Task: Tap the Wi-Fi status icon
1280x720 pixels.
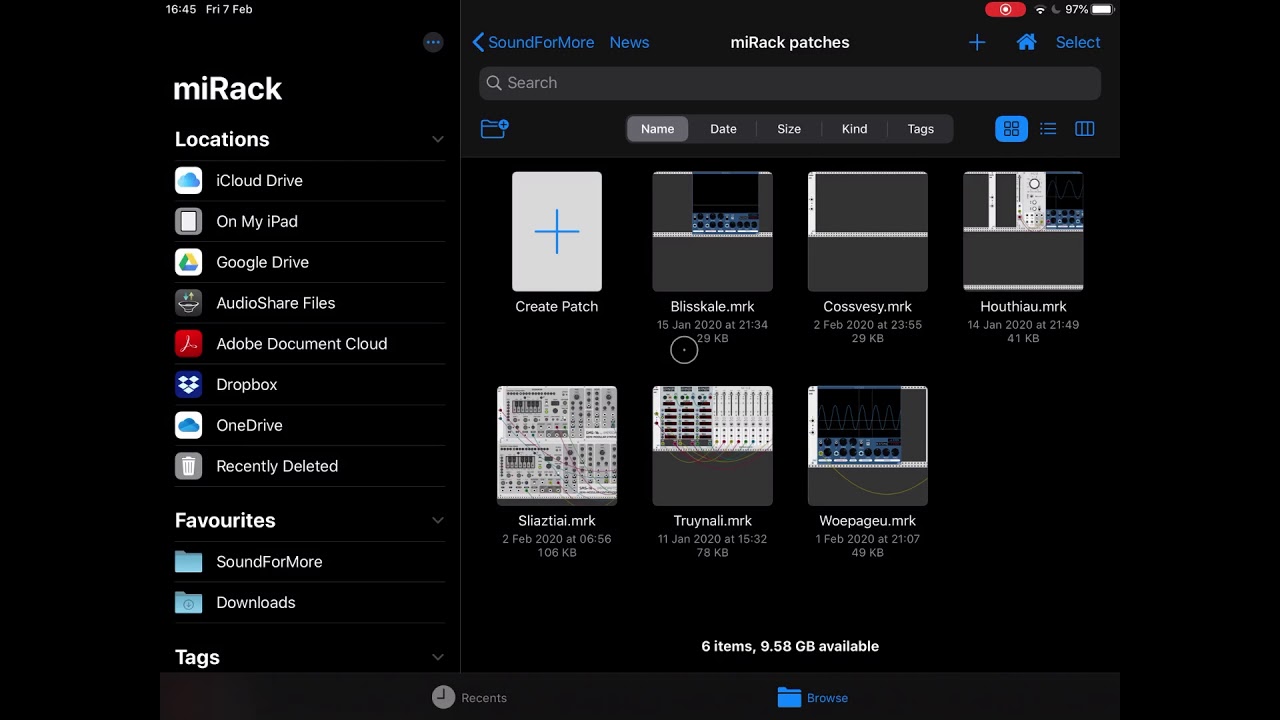Action: coord(1040,10)
